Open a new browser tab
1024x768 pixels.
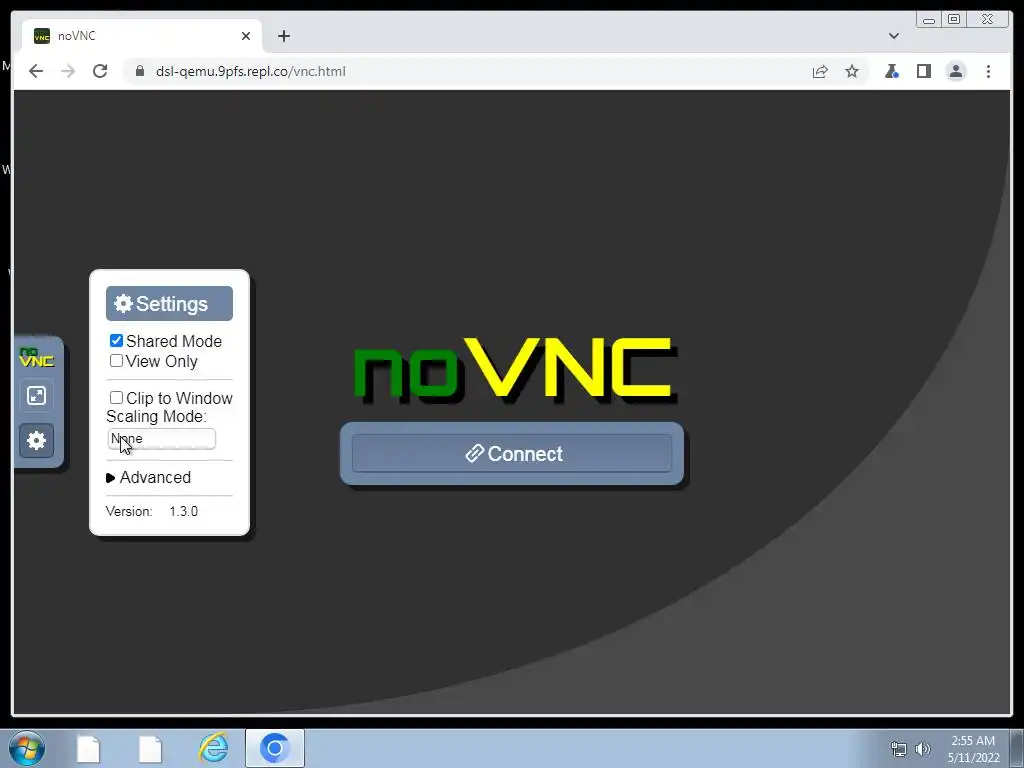(x=283, y=36)
